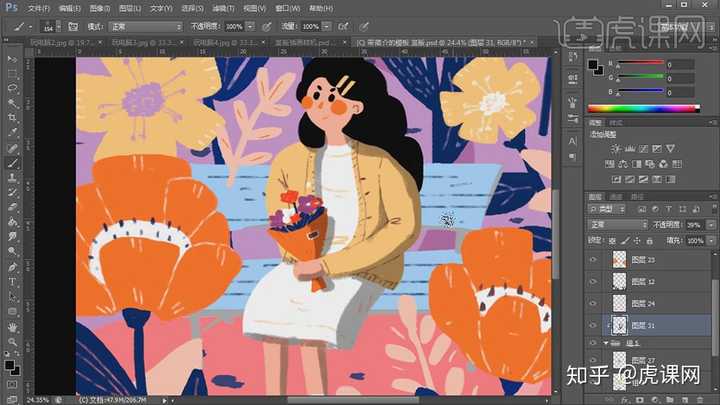The image size is (720, 405).
Task: Toggle lock image pixels brush icon
Action: click(625, 240)
